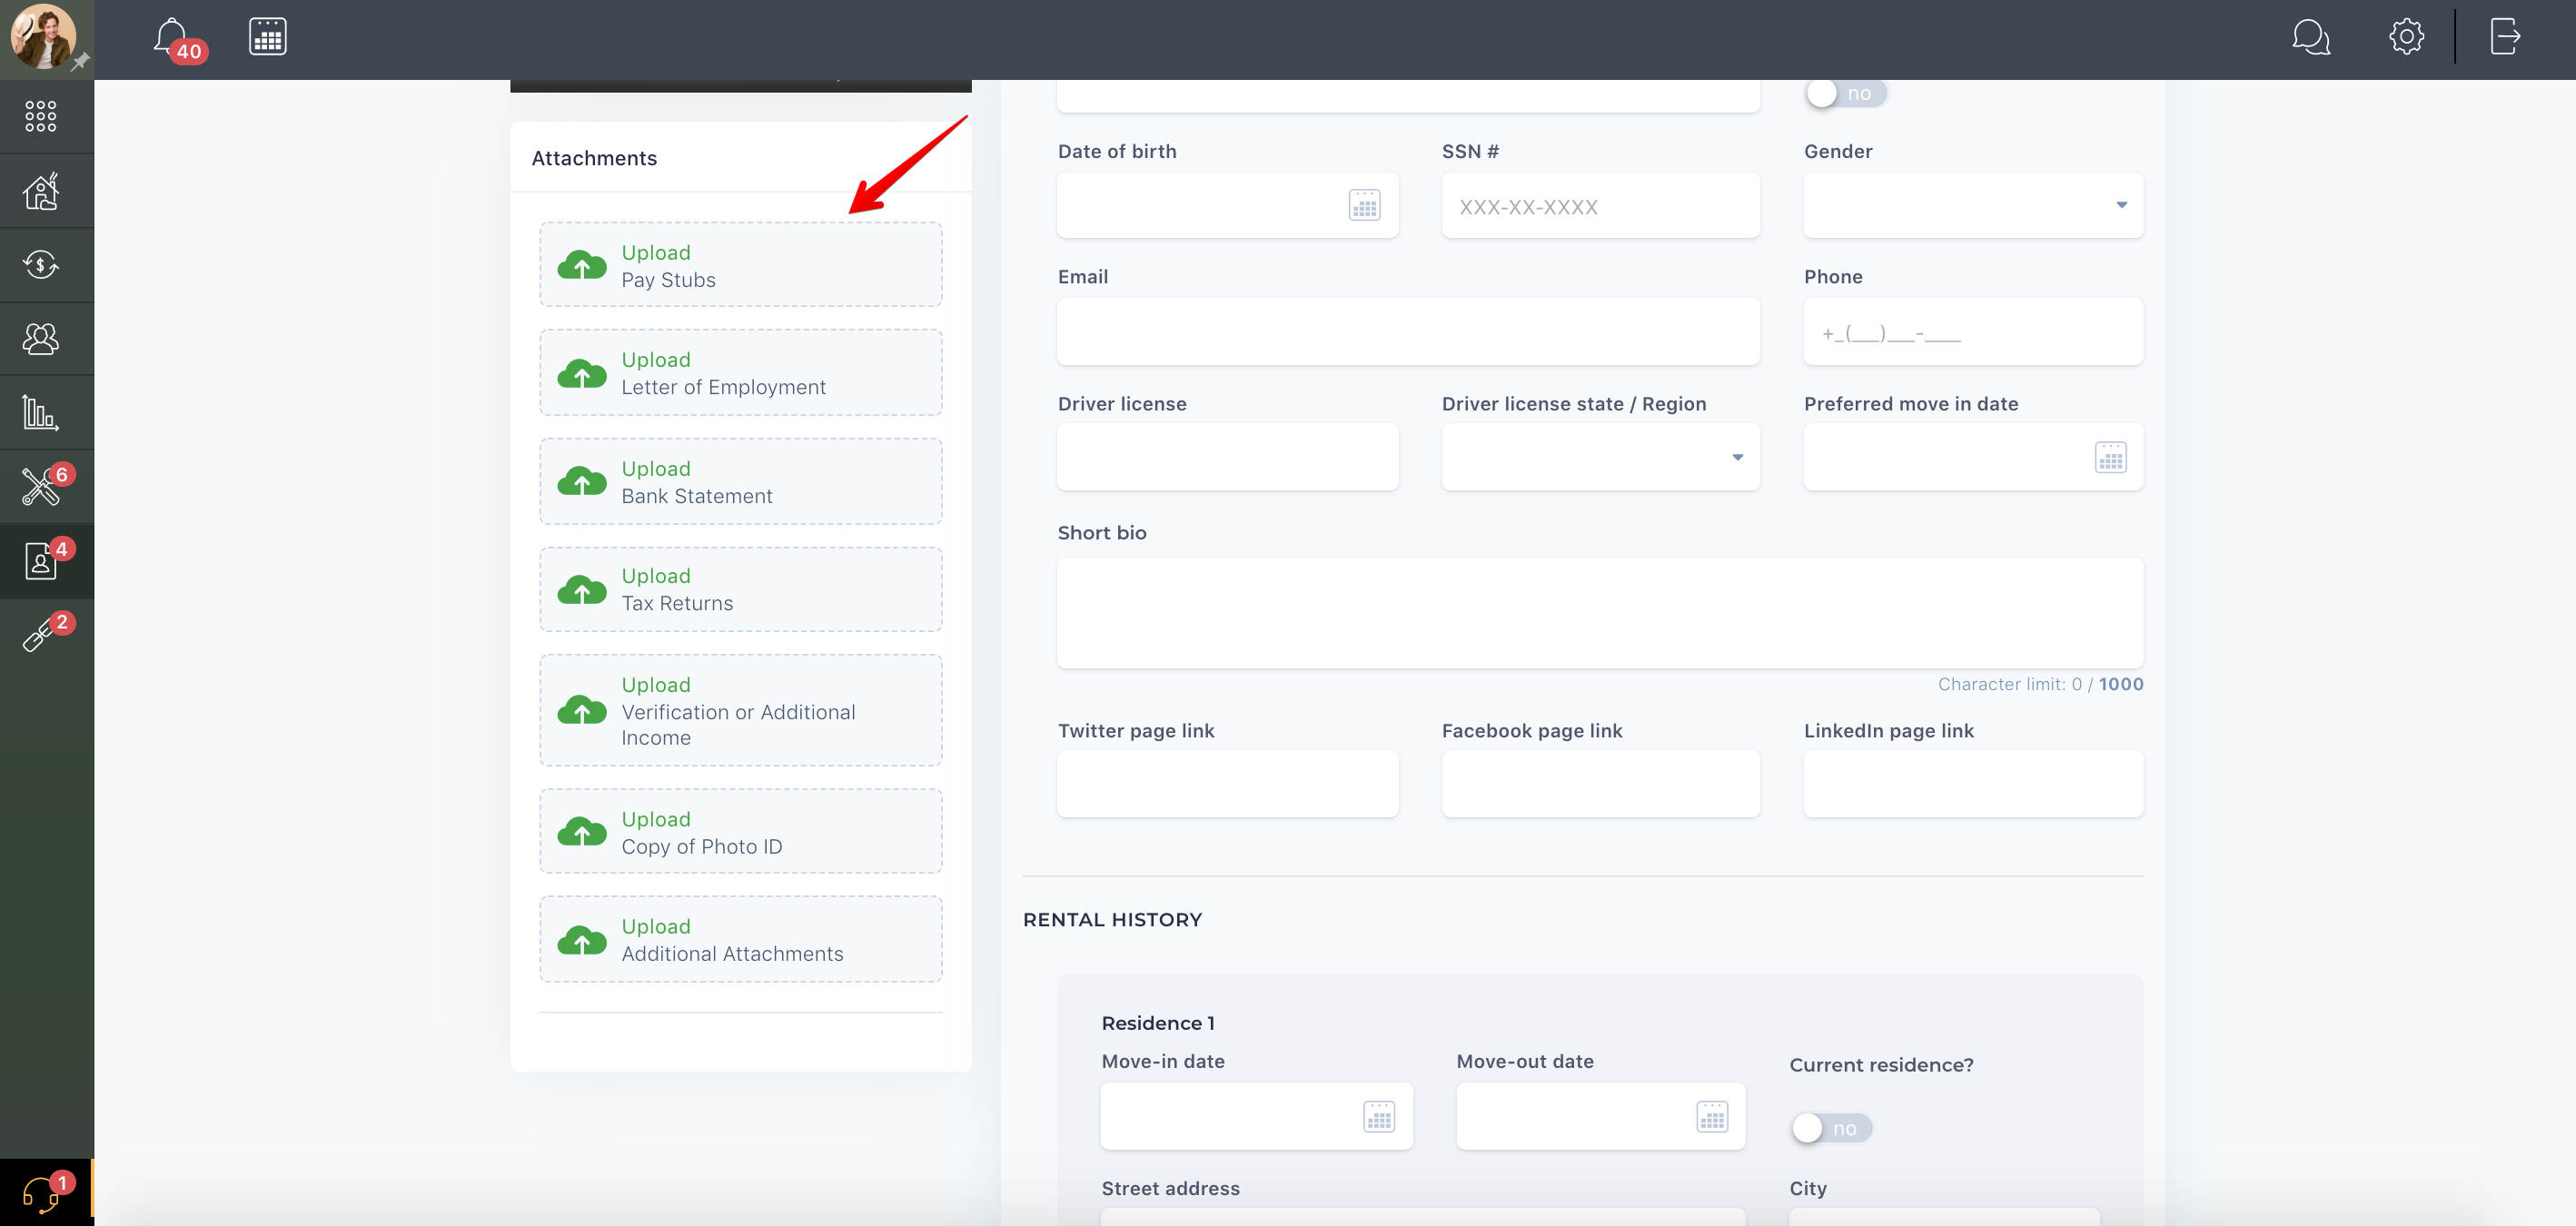Click the Verification or Additional Income cloud icon
Viewport: 2576px width, 1226px height.
582,710
